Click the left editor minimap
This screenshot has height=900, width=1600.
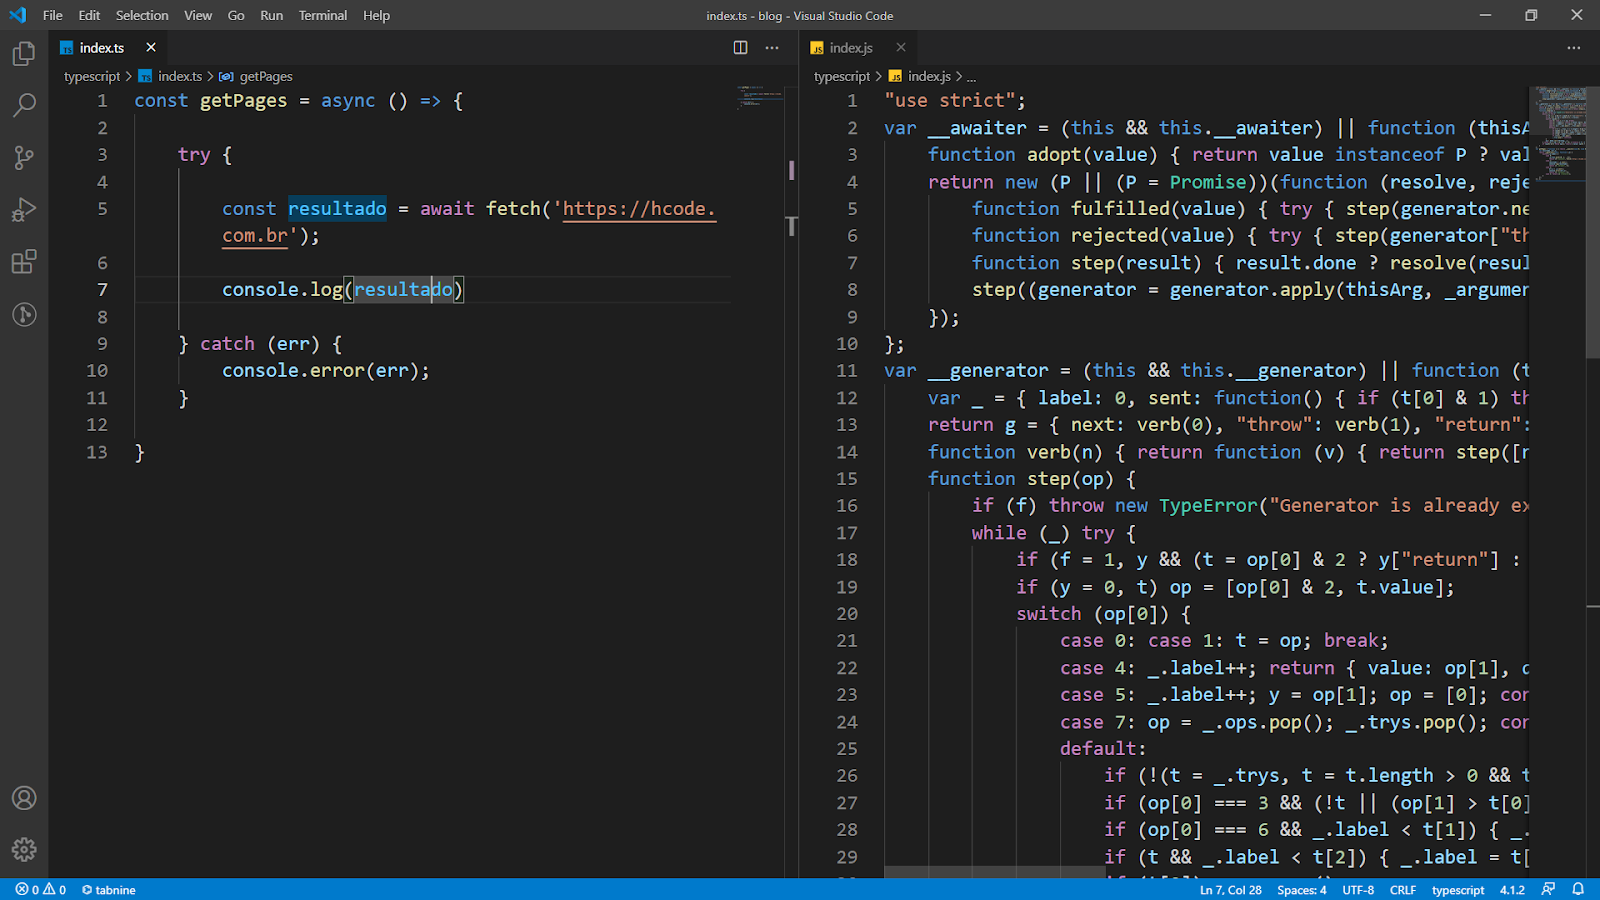click(760, 96)
